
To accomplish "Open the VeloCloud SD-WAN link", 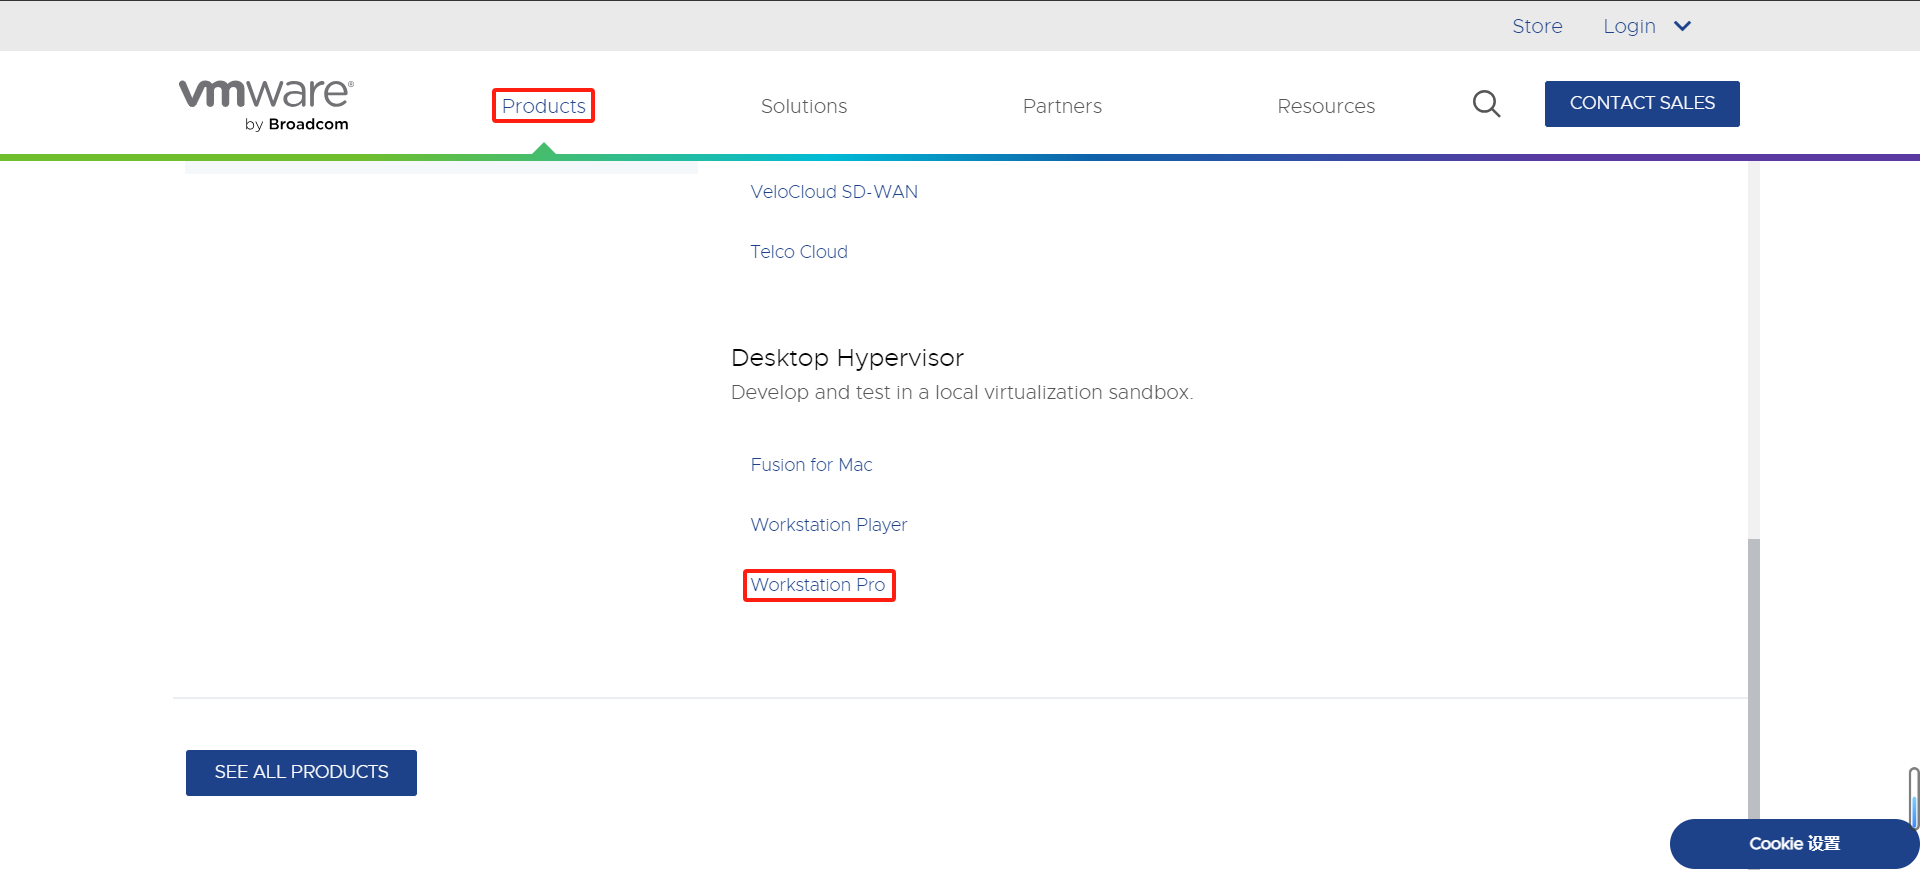I will pos(834,192).
